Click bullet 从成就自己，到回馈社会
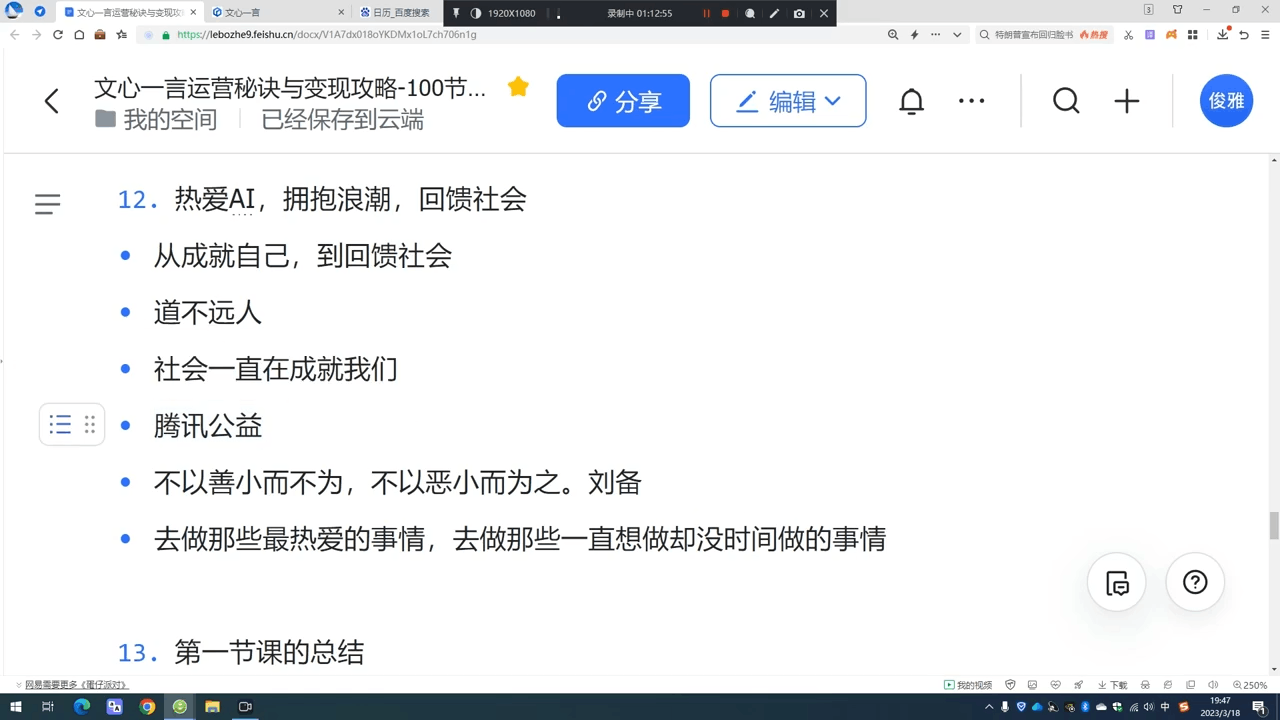 click(303, 256)
